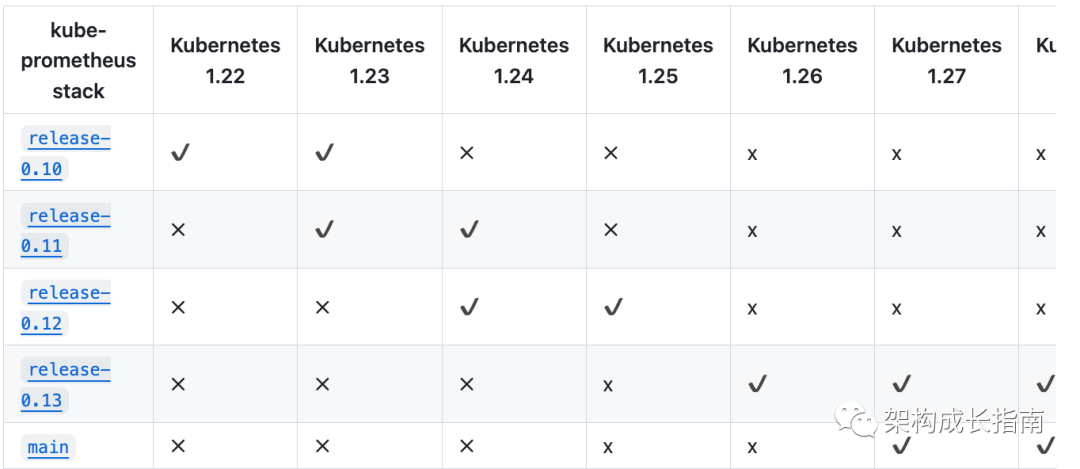Viewport: 1080px width, 469px height.
Task: Open the release-0.11 link
Action: (66, 230)
